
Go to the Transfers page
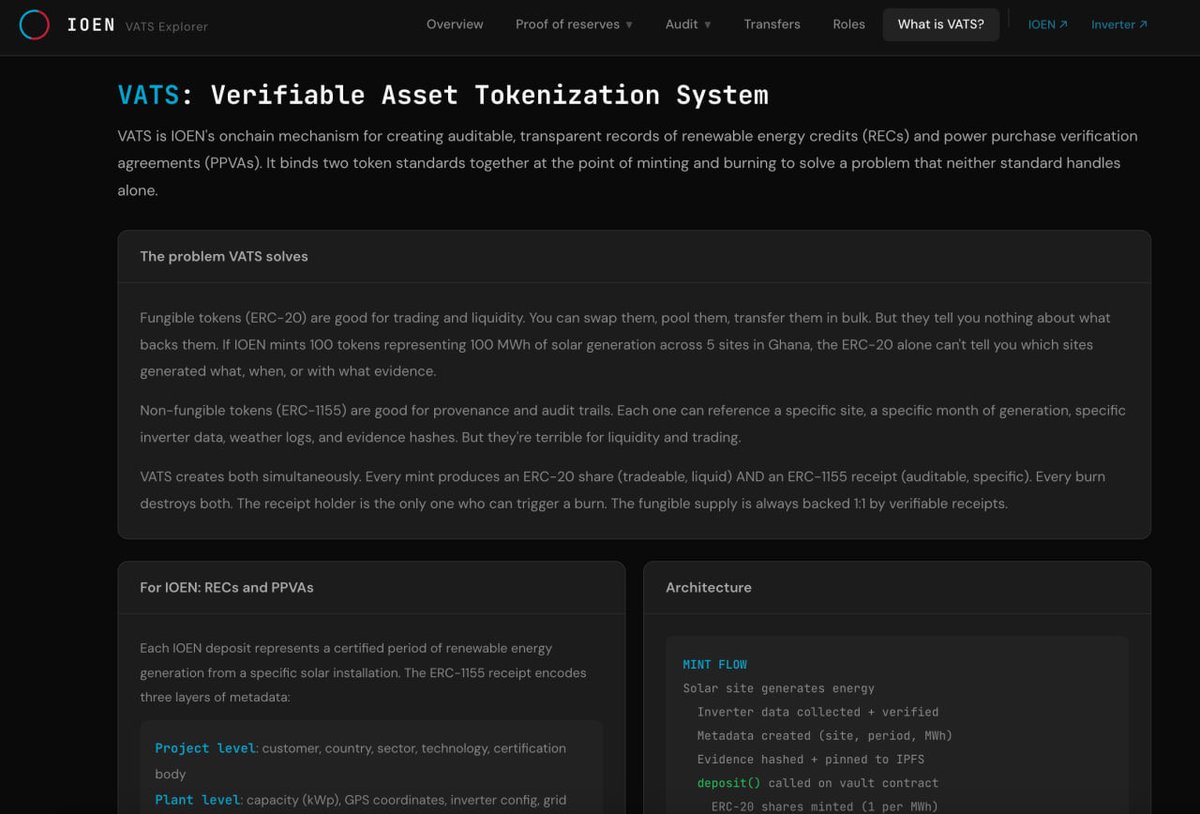(x=772, y=24)
